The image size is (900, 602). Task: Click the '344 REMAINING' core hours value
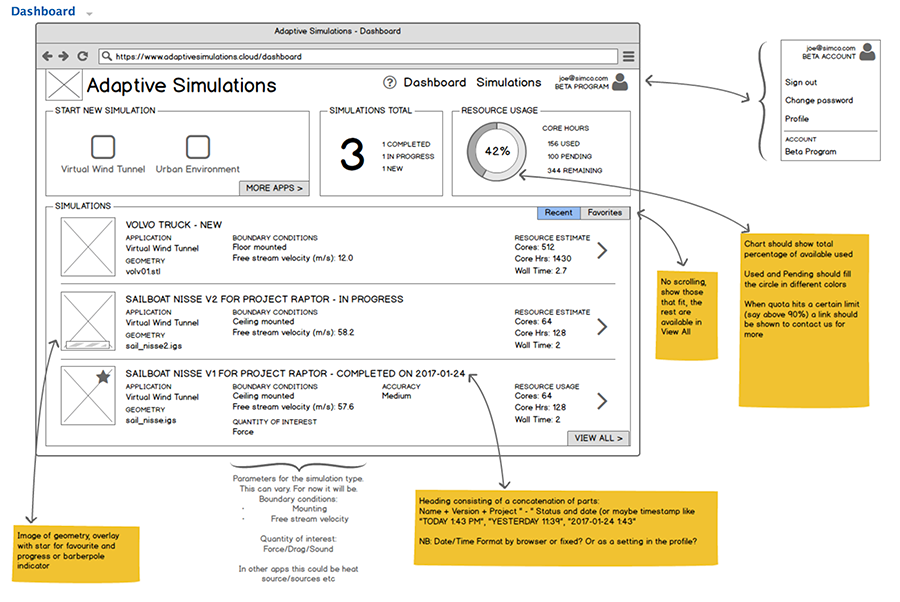[575, 170]
